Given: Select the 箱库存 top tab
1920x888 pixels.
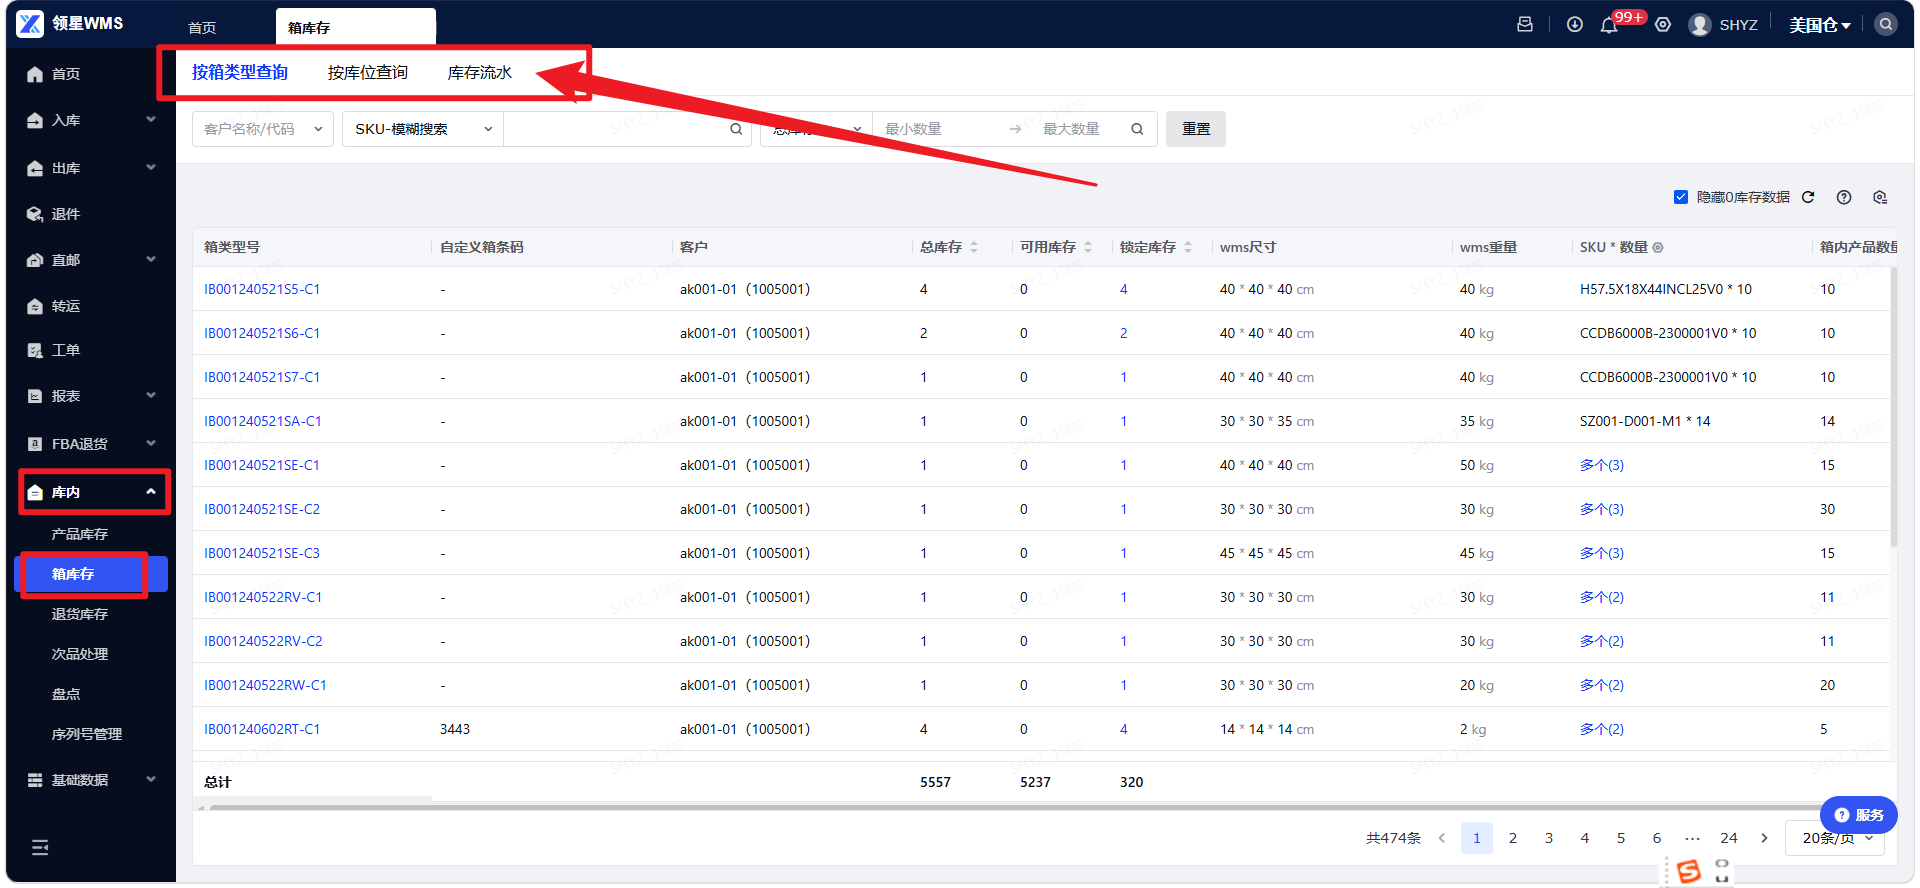Looking at the screenshot, I should (355, 27).
